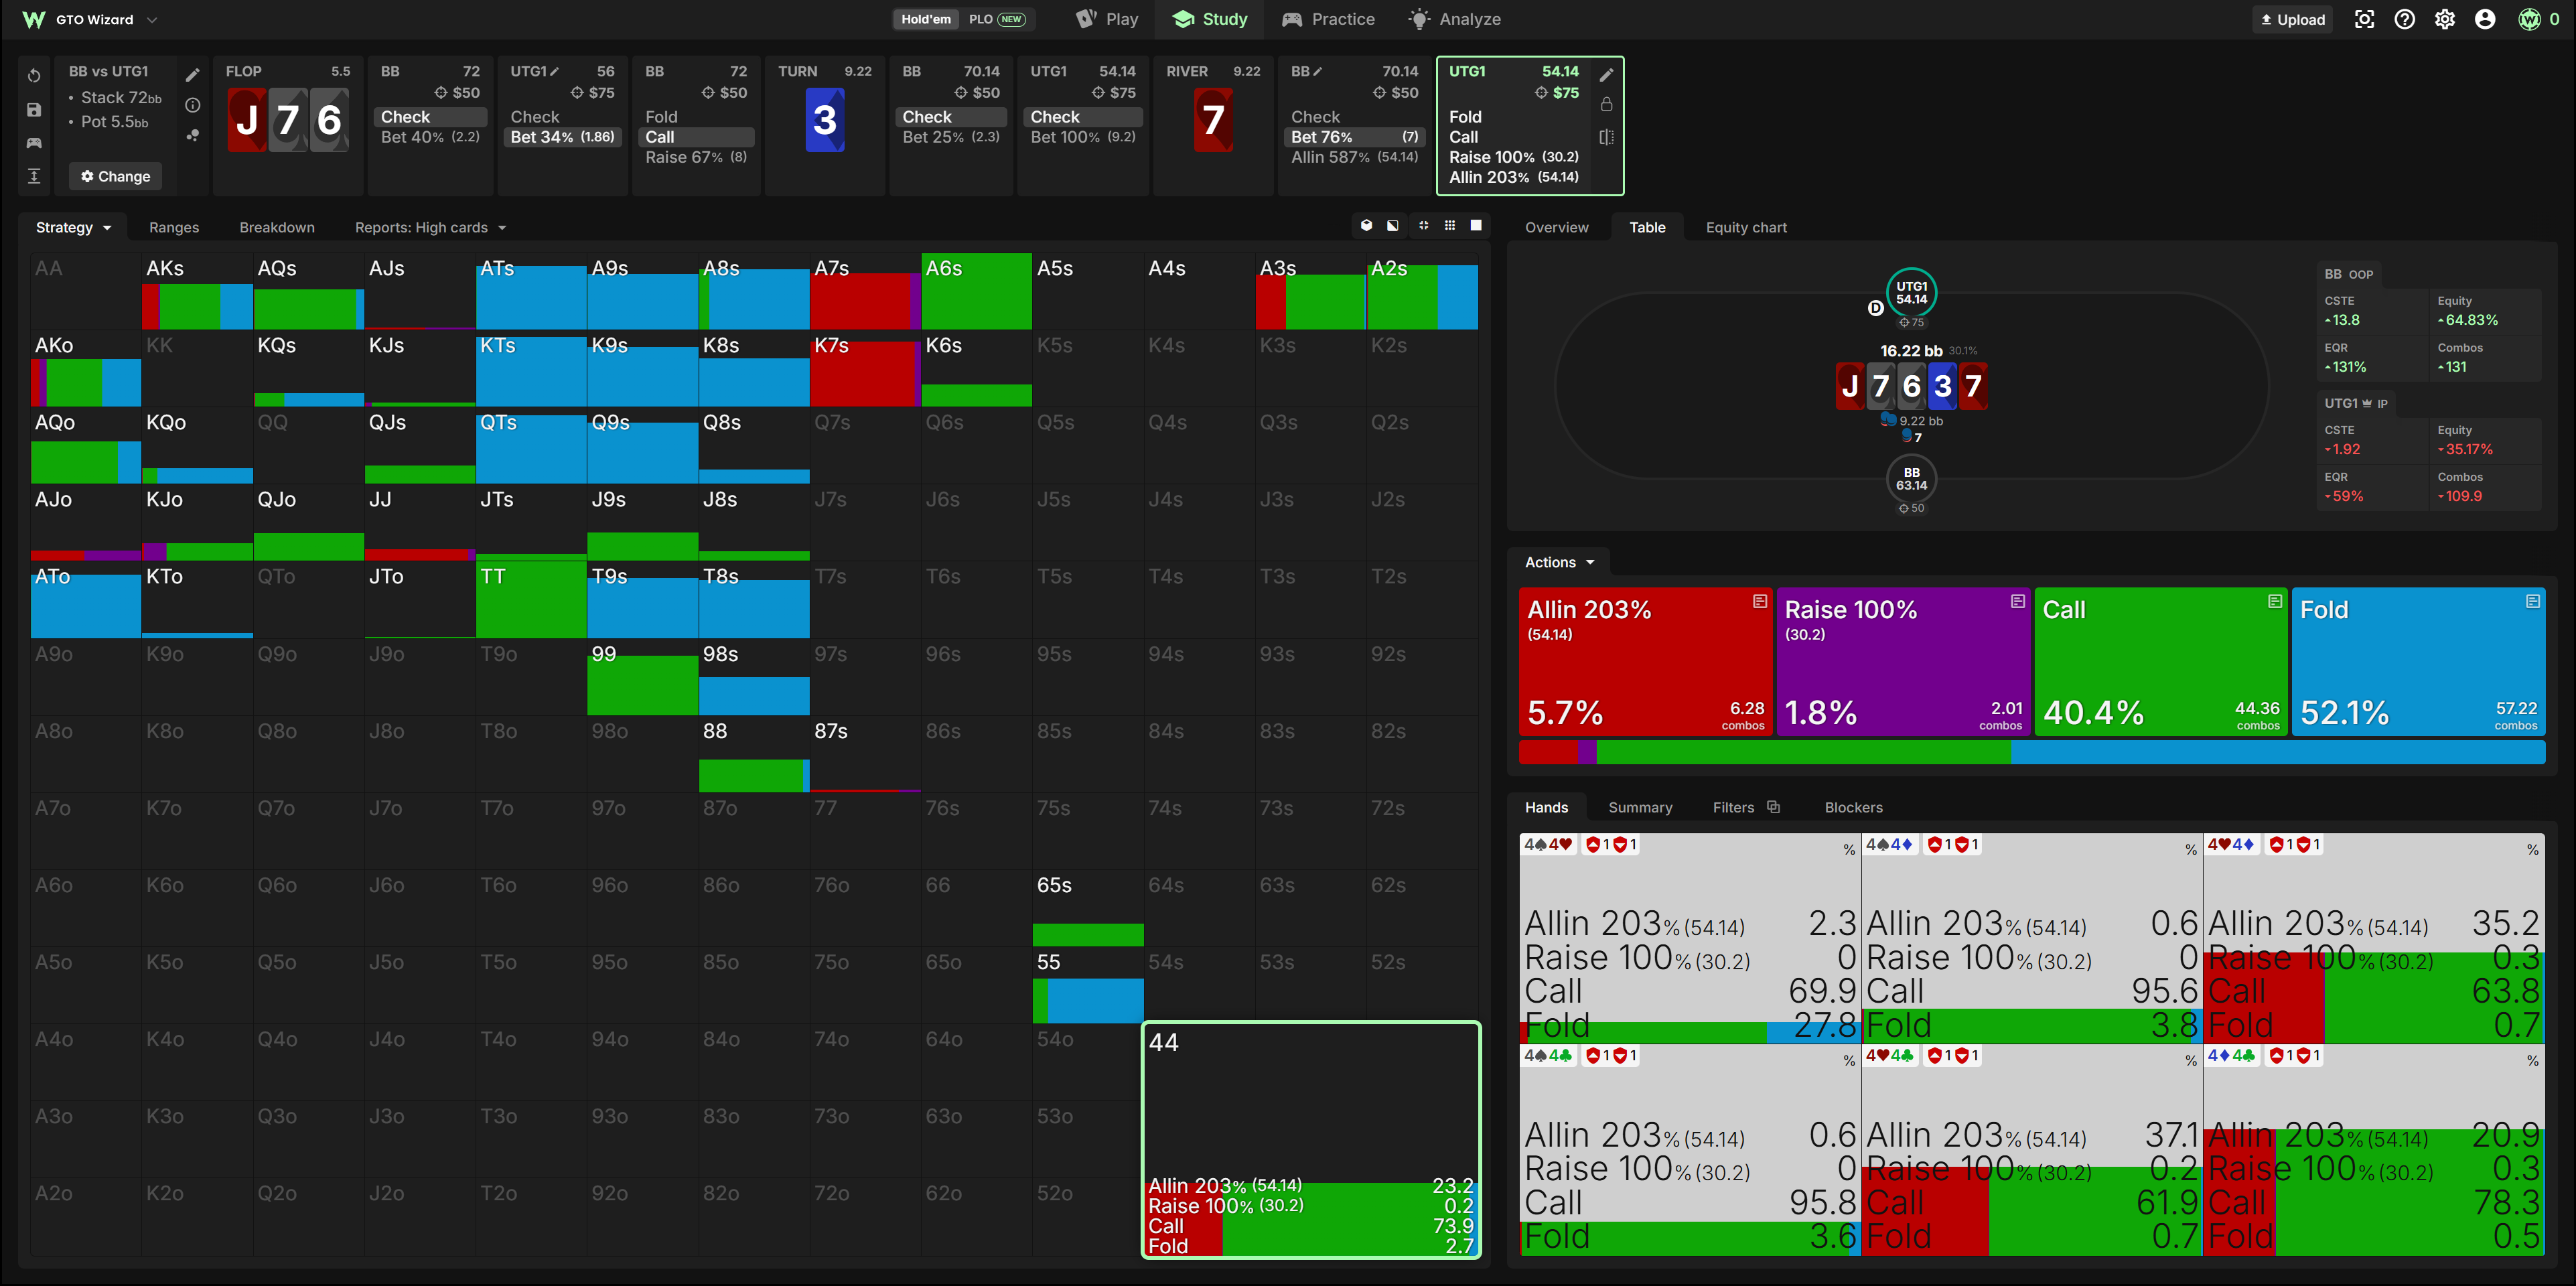2576x1286 pixels.
Task: Click the Upload button
Action: pyautogui.click(x=2292, y=19)
